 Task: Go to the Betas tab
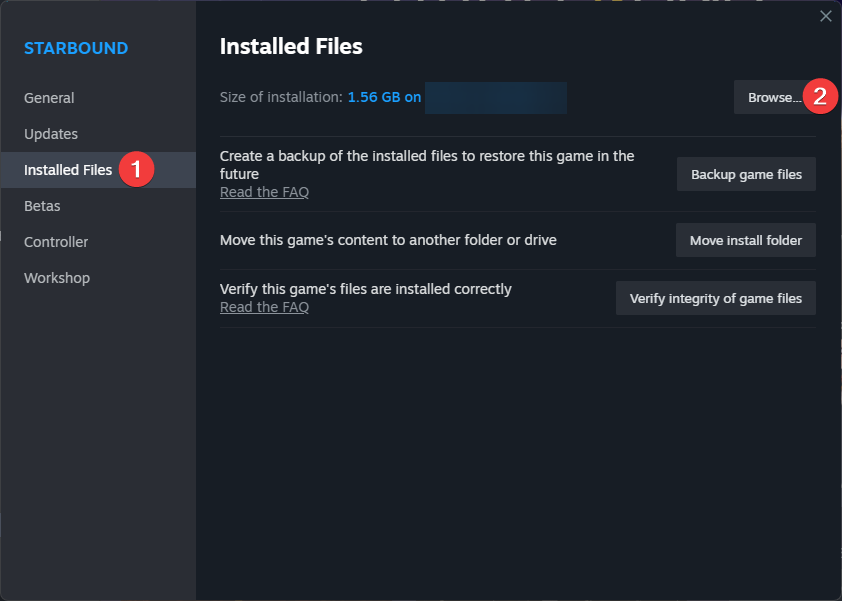coord(42,206)
